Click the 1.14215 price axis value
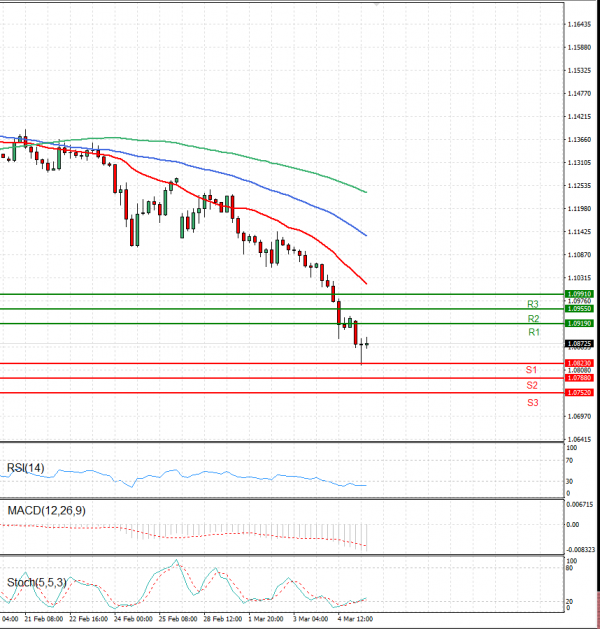Viewport: 600px width, 629px height. click(x=580, y=117)
